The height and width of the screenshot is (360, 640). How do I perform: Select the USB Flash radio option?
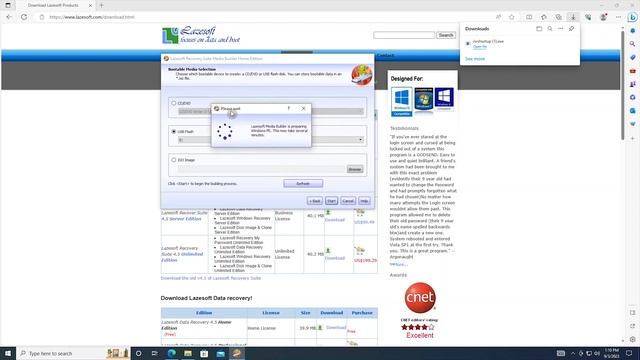click(x=174, y=131)
